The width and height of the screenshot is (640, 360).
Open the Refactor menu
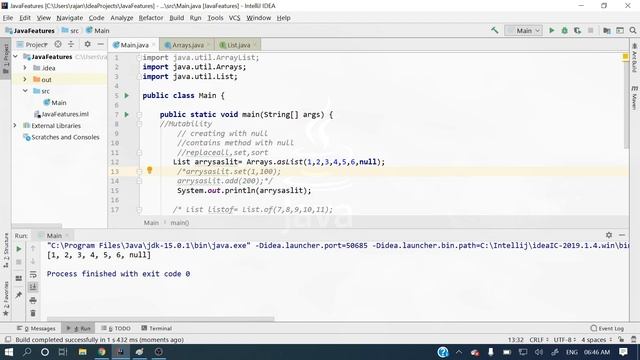(x=151, y=18)
